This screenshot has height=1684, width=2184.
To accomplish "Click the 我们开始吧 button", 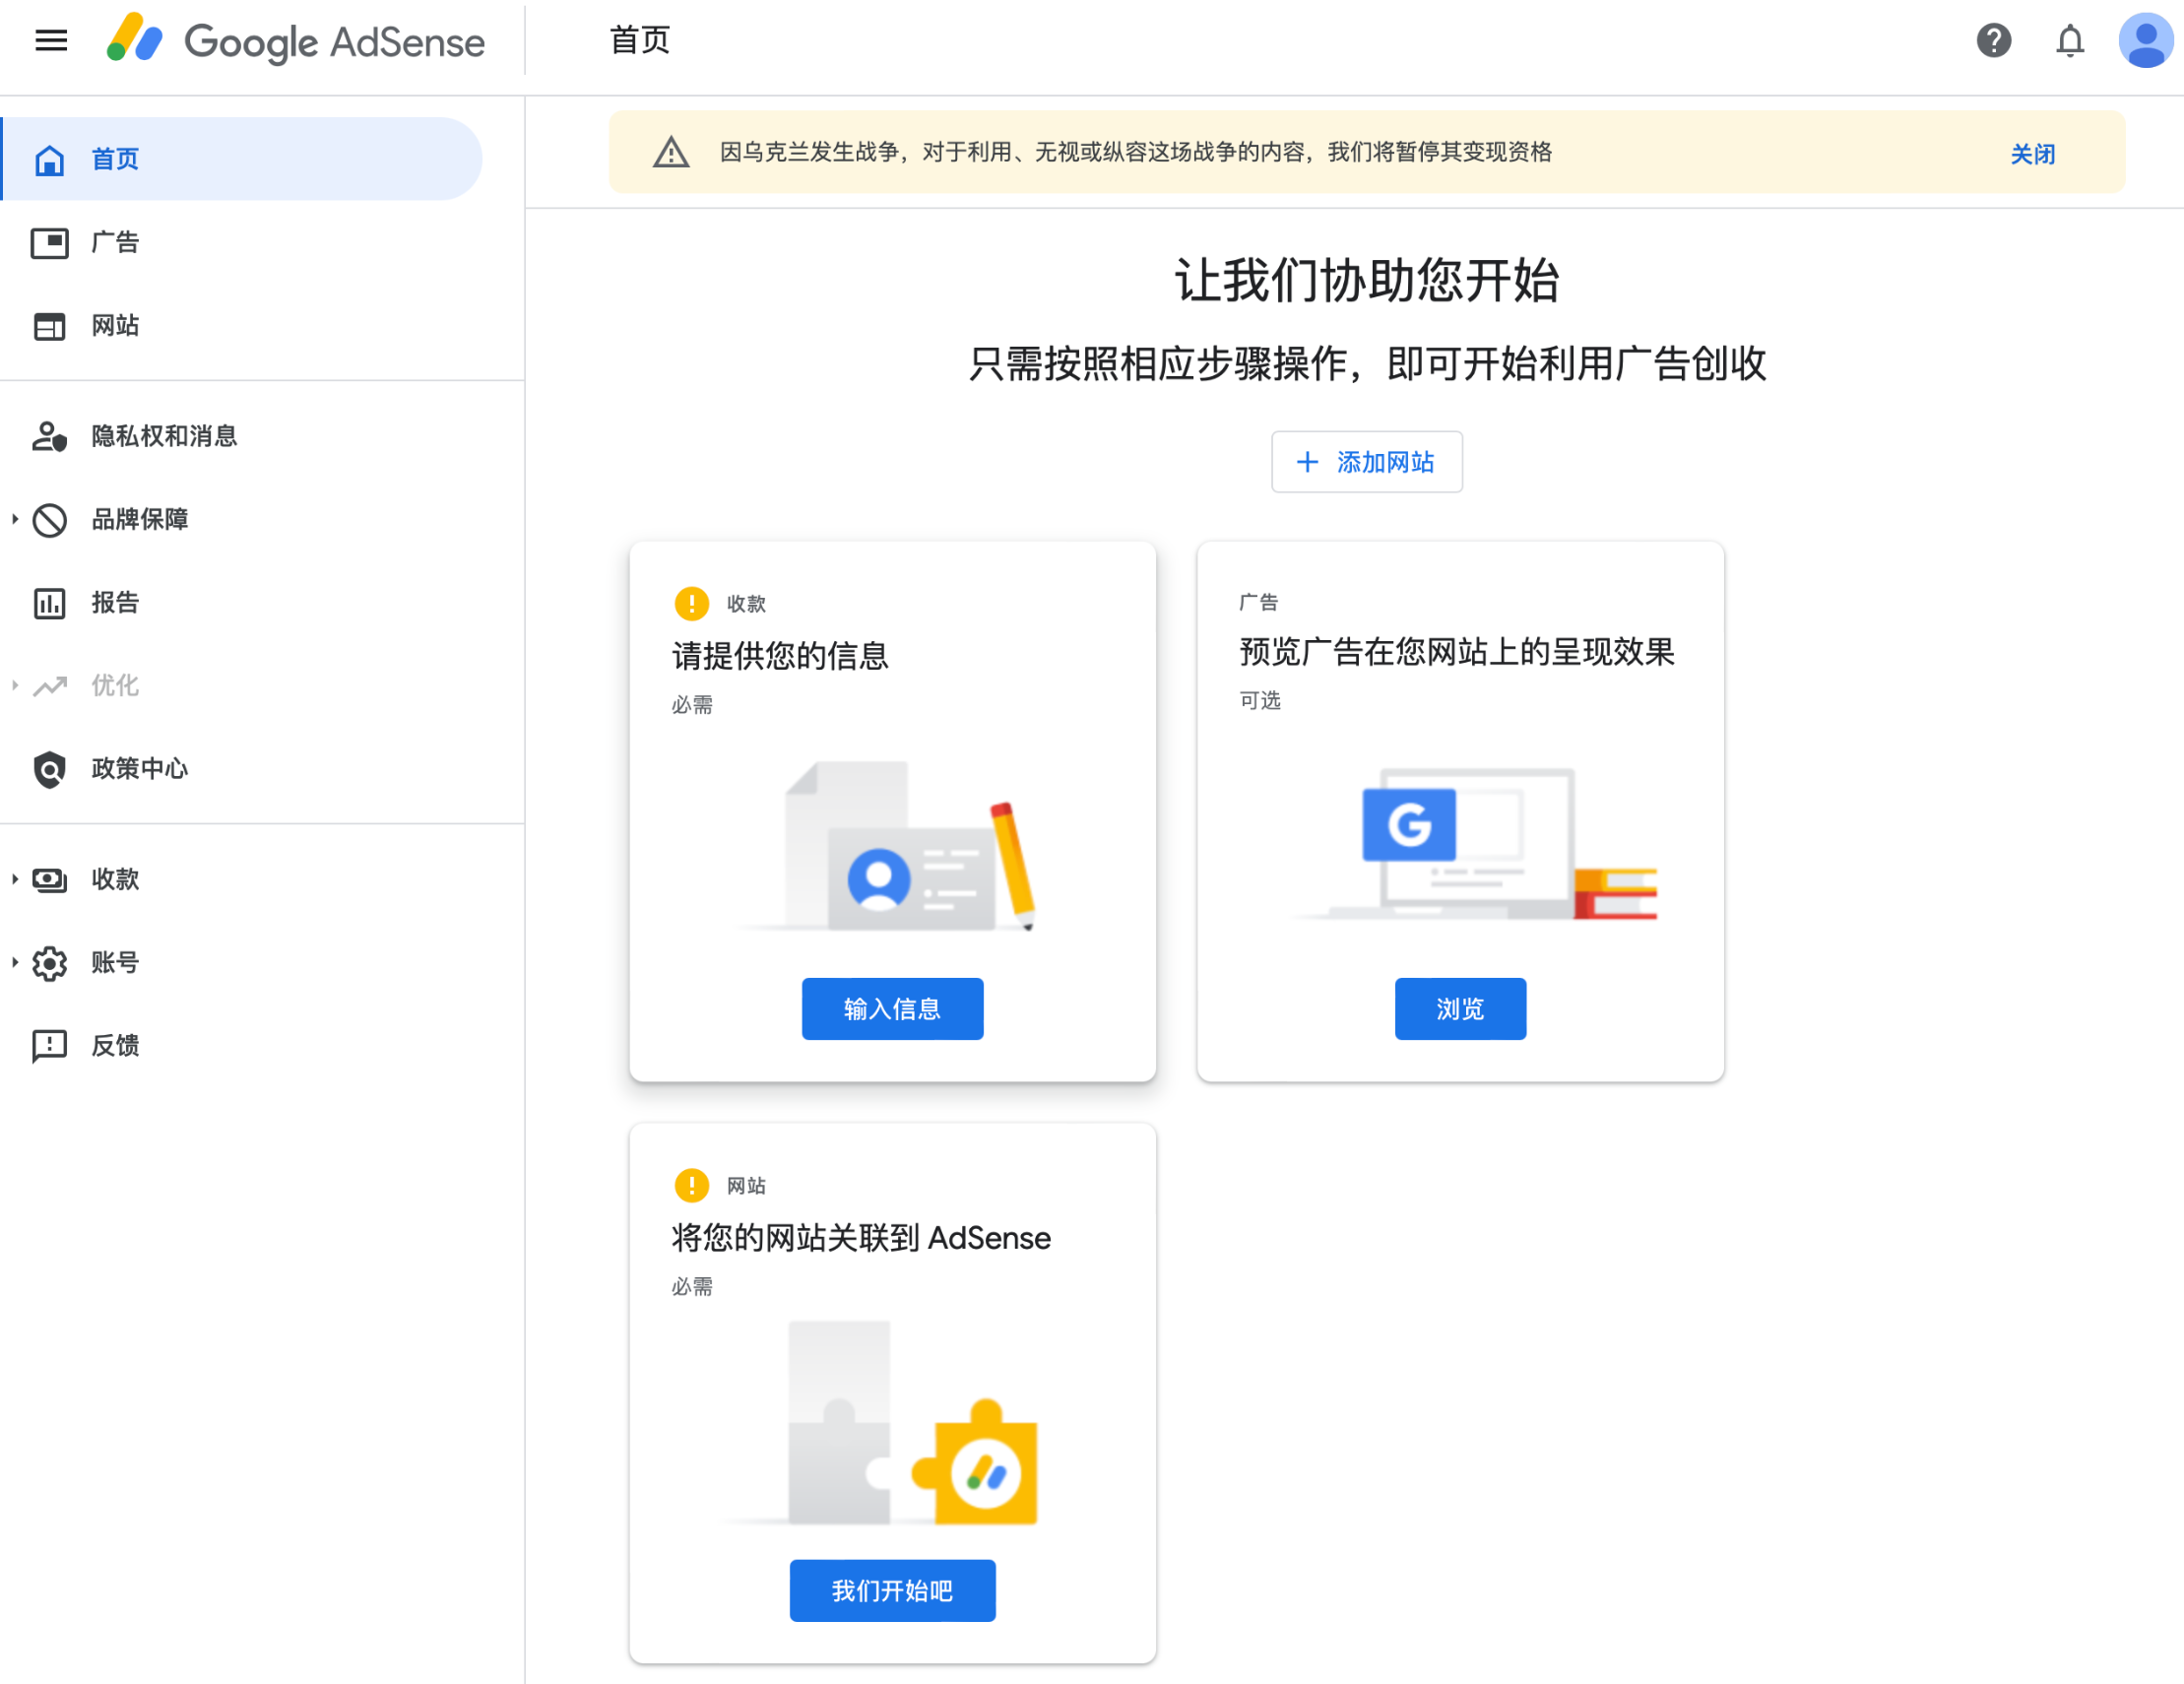I will (892, 1591).
